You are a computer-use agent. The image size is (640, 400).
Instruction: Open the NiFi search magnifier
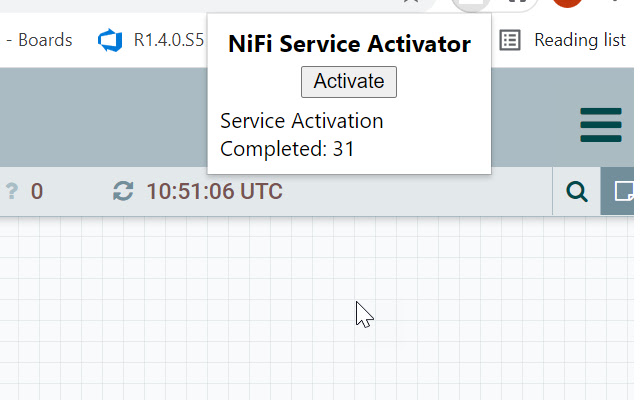(577, 191)
